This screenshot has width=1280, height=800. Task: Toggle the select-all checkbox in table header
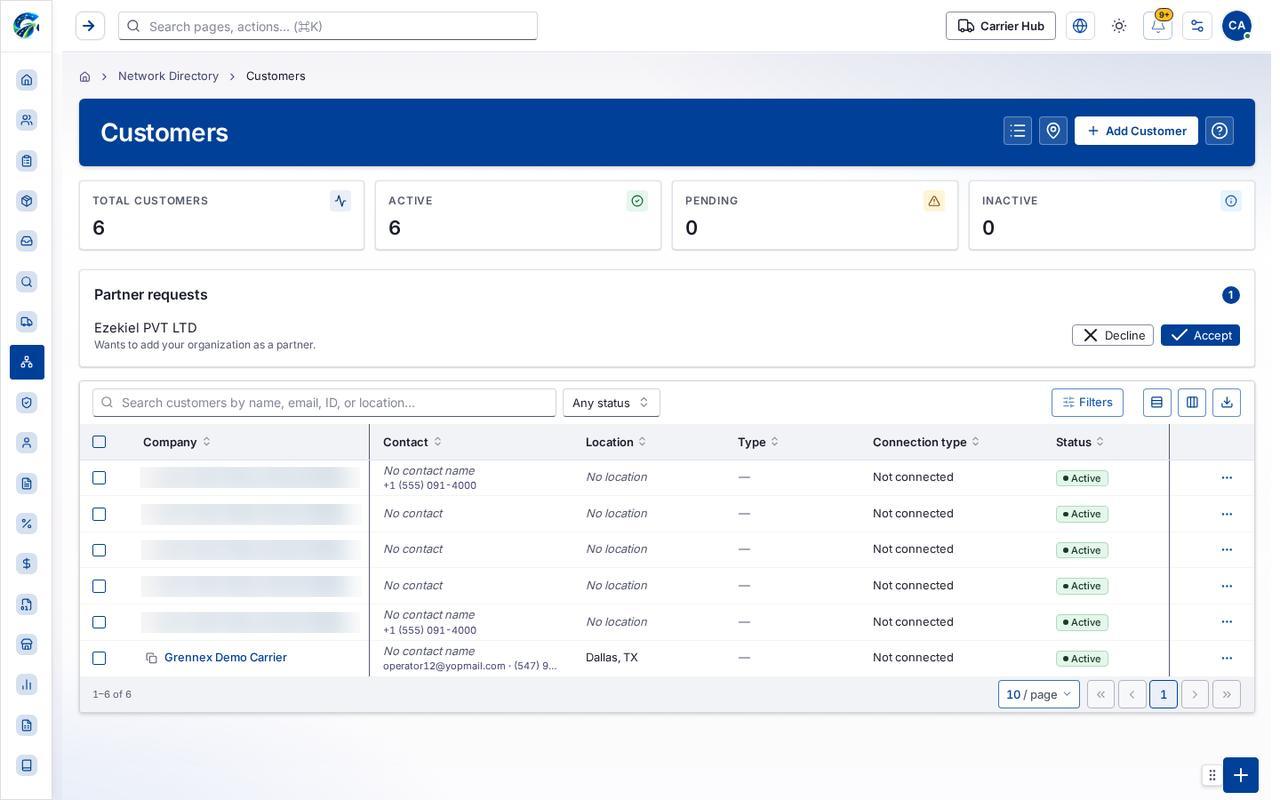pyautogui.click(x=99, y=442)
